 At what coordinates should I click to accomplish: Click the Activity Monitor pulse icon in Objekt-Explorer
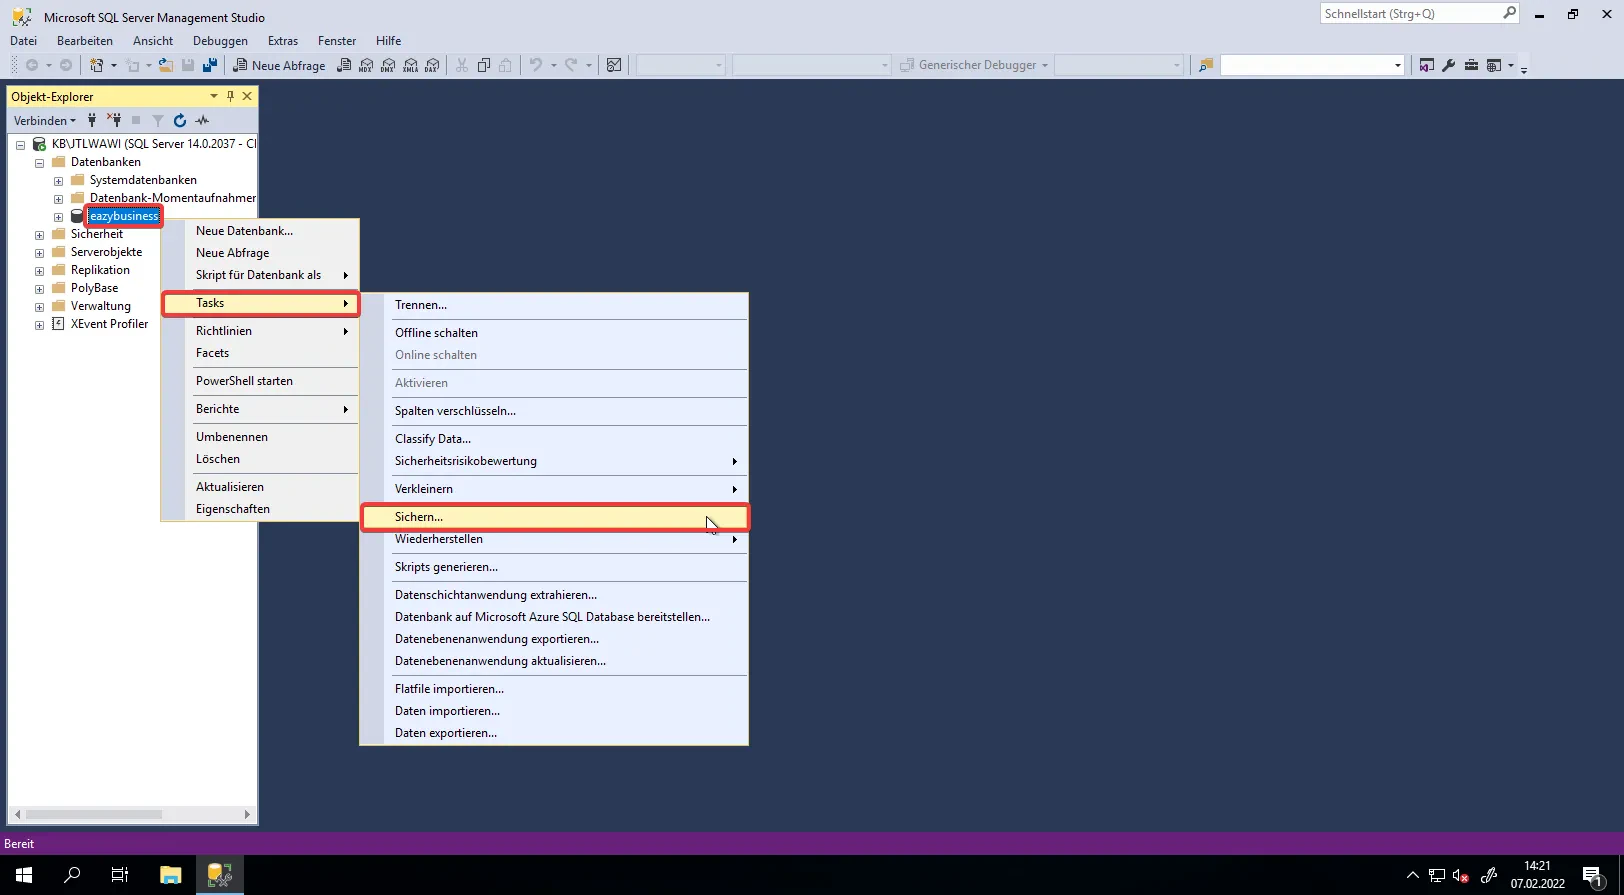click(x=202, y=120)
